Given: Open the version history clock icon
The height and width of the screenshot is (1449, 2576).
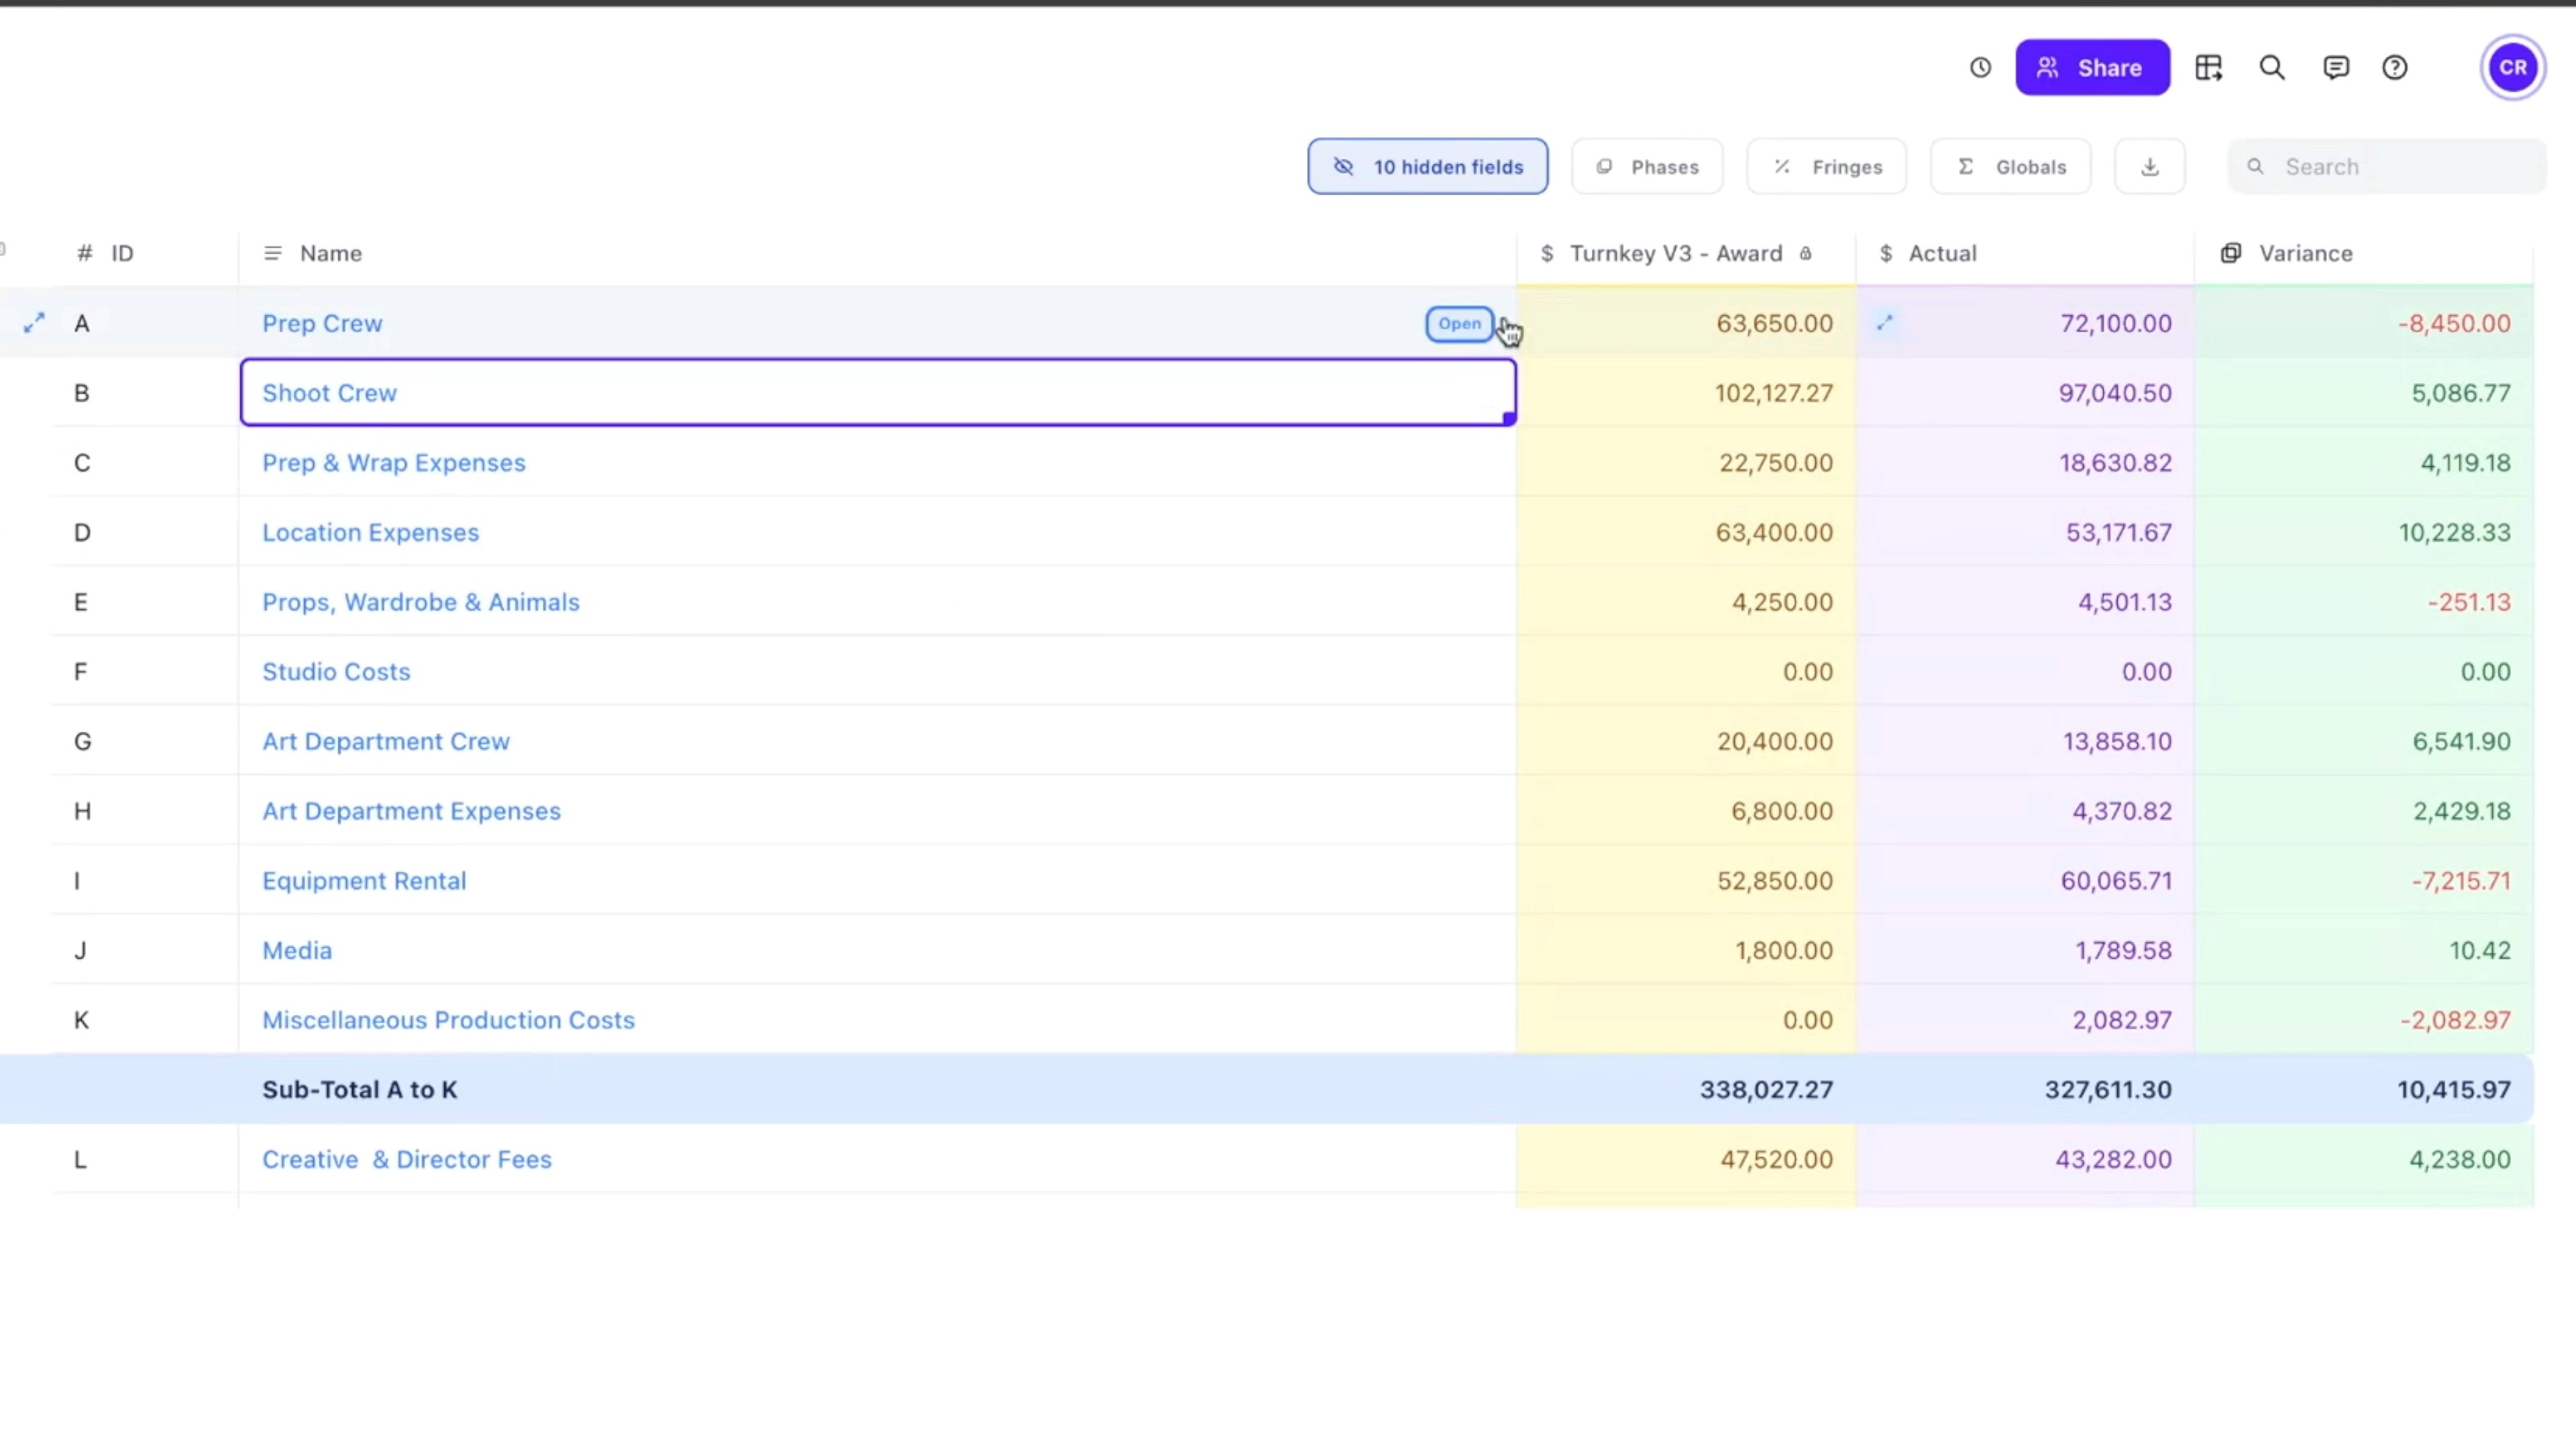Looking at the screenshot, I should (x=1980, y=68).
